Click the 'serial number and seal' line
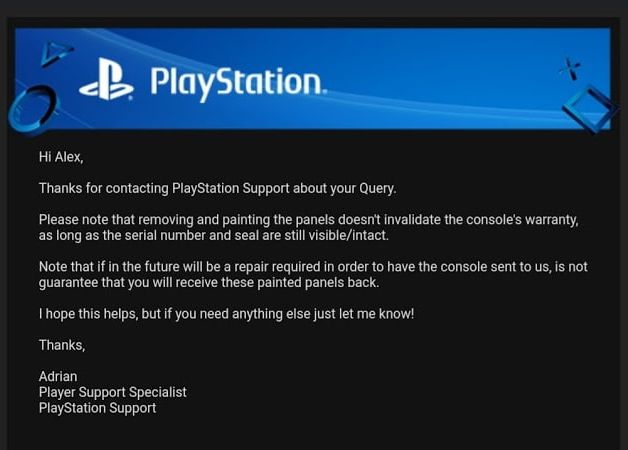Viewport: 628px width, 450px height. [214, 235]
